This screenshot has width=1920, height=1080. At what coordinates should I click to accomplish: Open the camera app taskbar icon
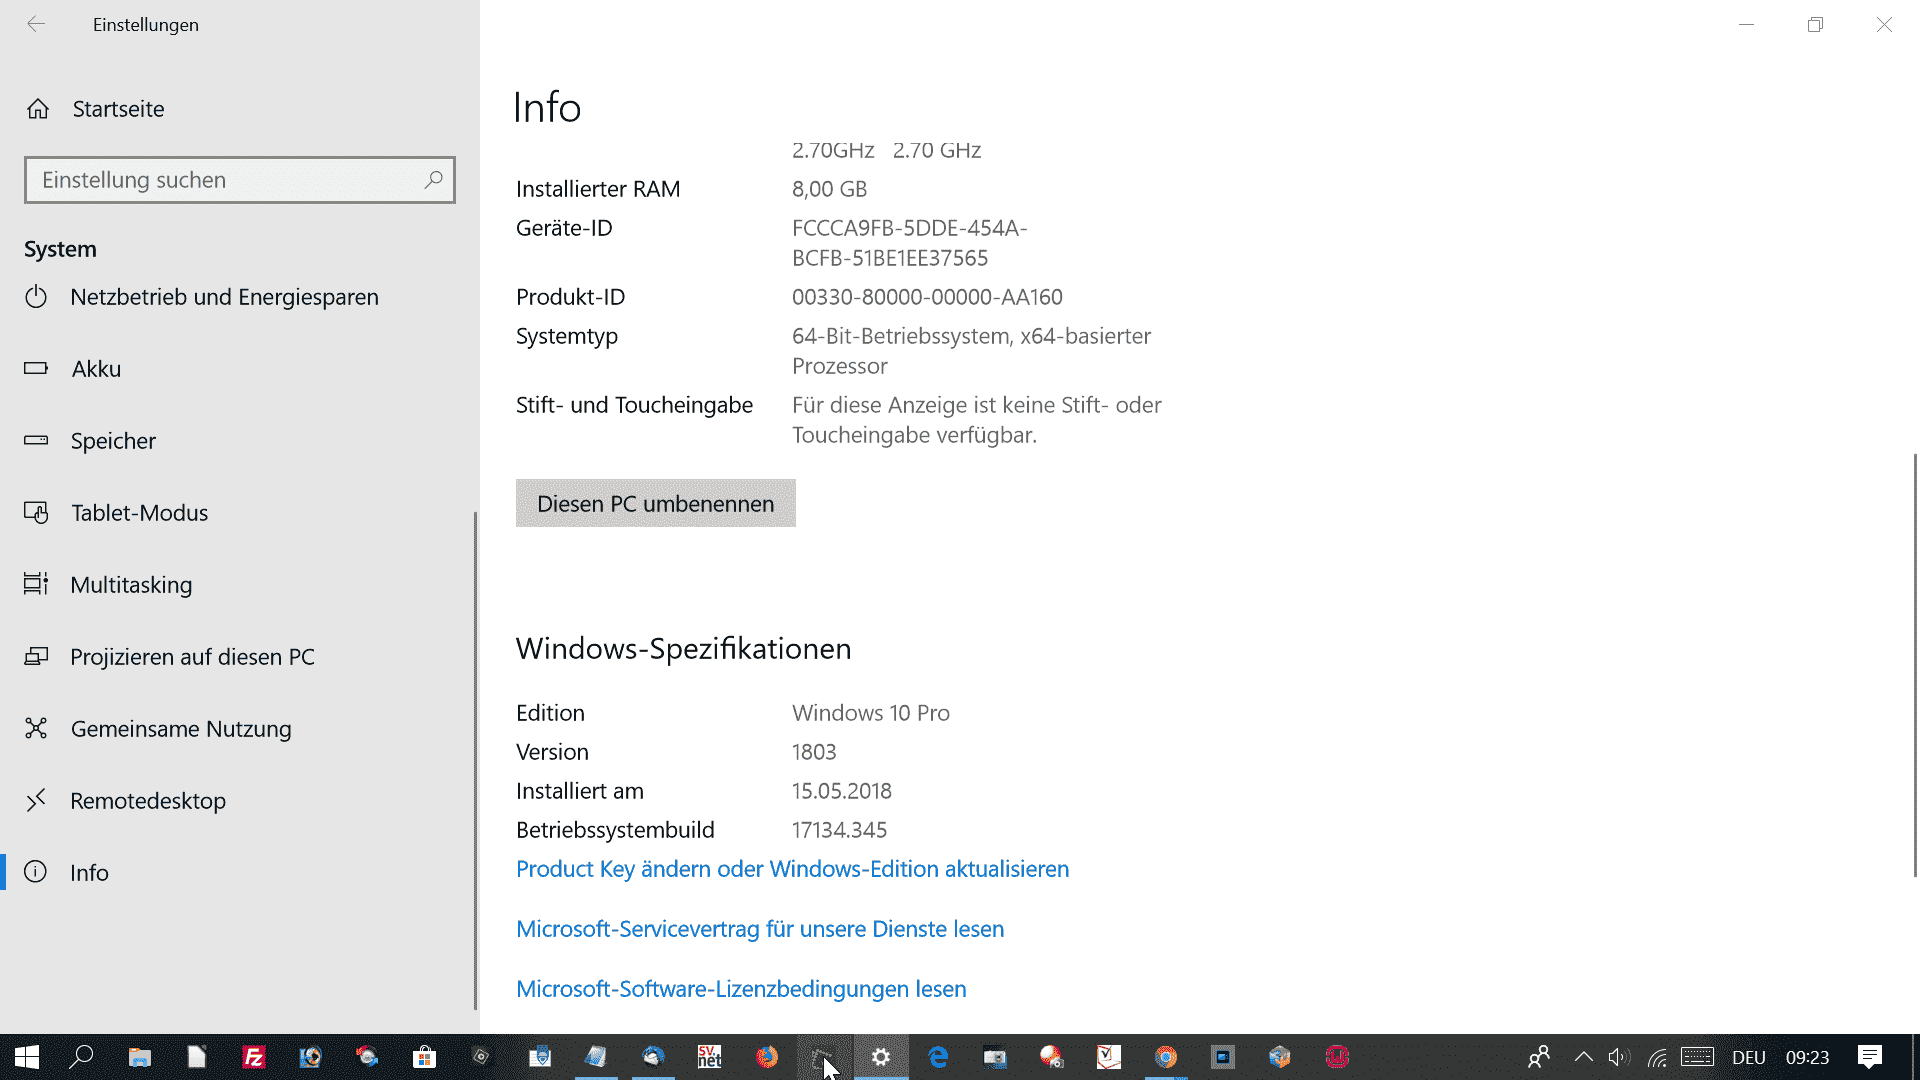995,1057
